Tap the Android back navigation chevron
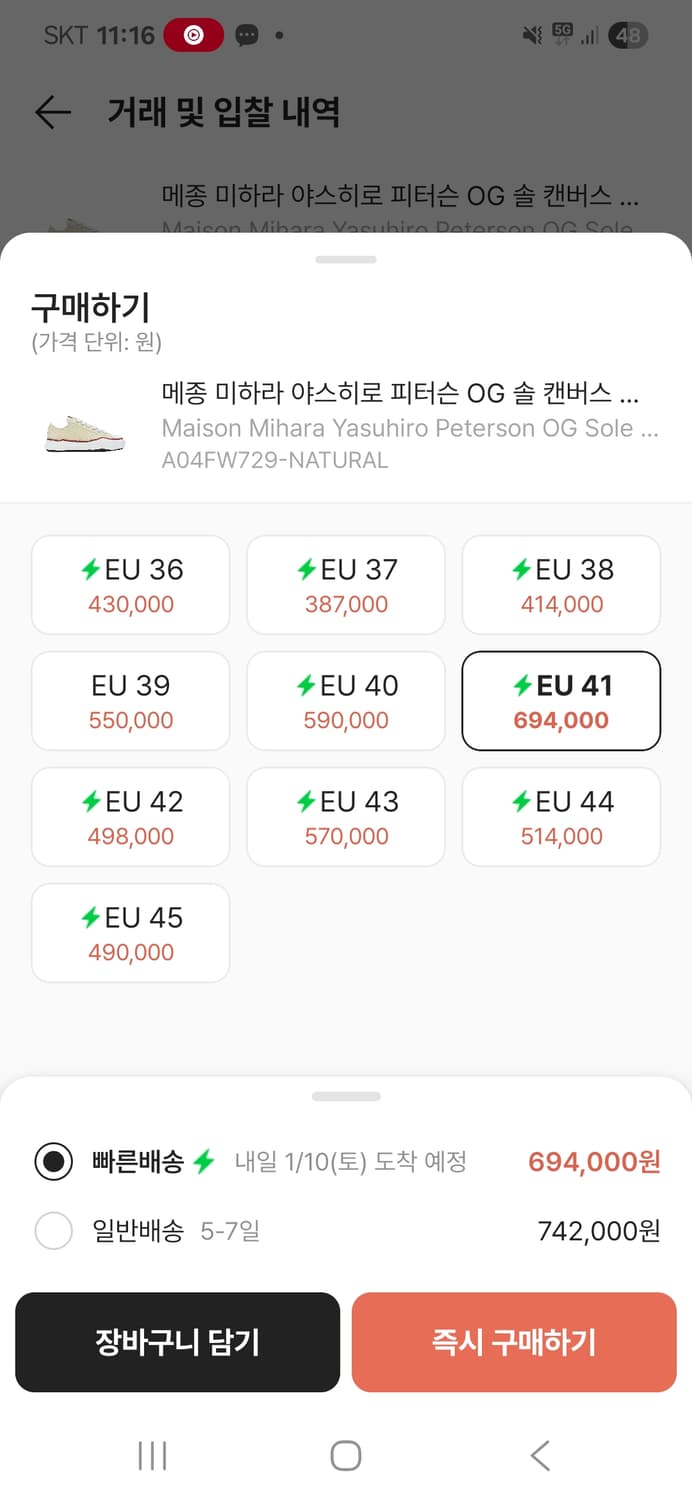The width and height of the screenshot is (692, 1500). [540, 1455]
